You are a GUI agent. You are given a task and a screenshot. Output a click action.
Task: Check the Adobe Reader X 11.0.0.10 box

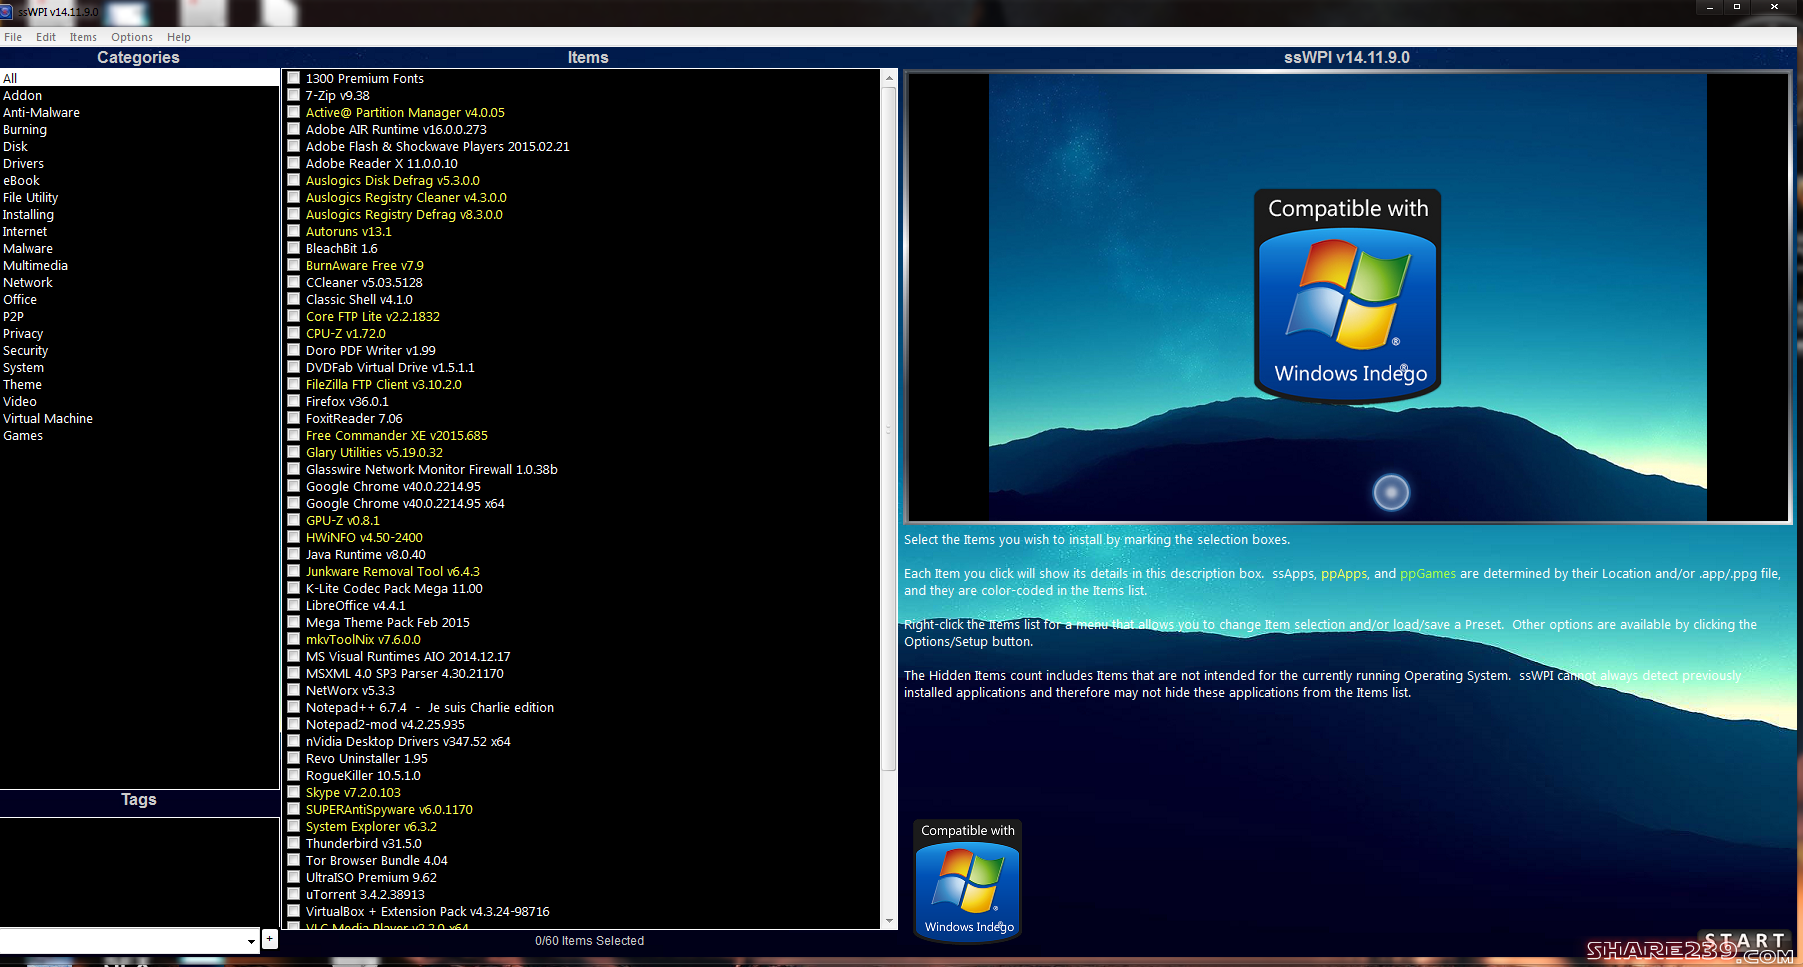coord(294,163)
